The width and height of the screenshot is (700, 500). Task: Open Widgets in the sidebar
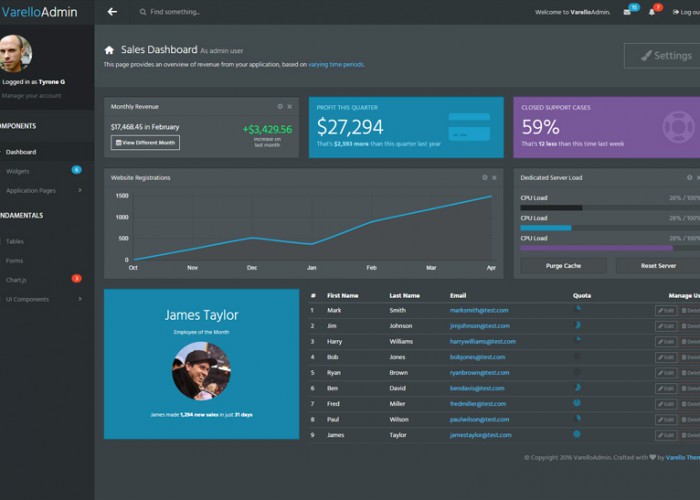point(17,171)
